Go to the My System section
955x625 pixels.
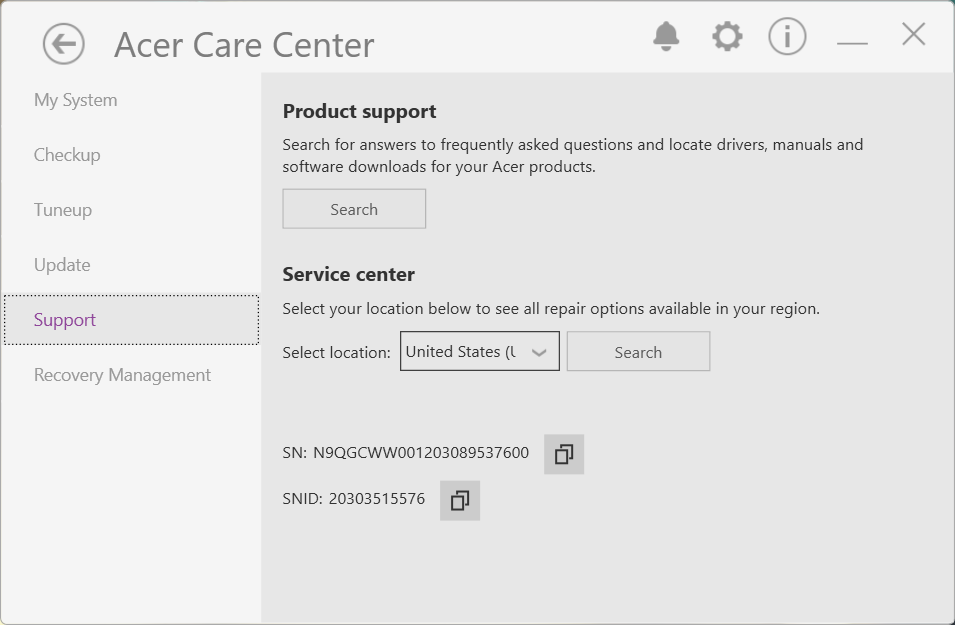click(x=76, y=100)
